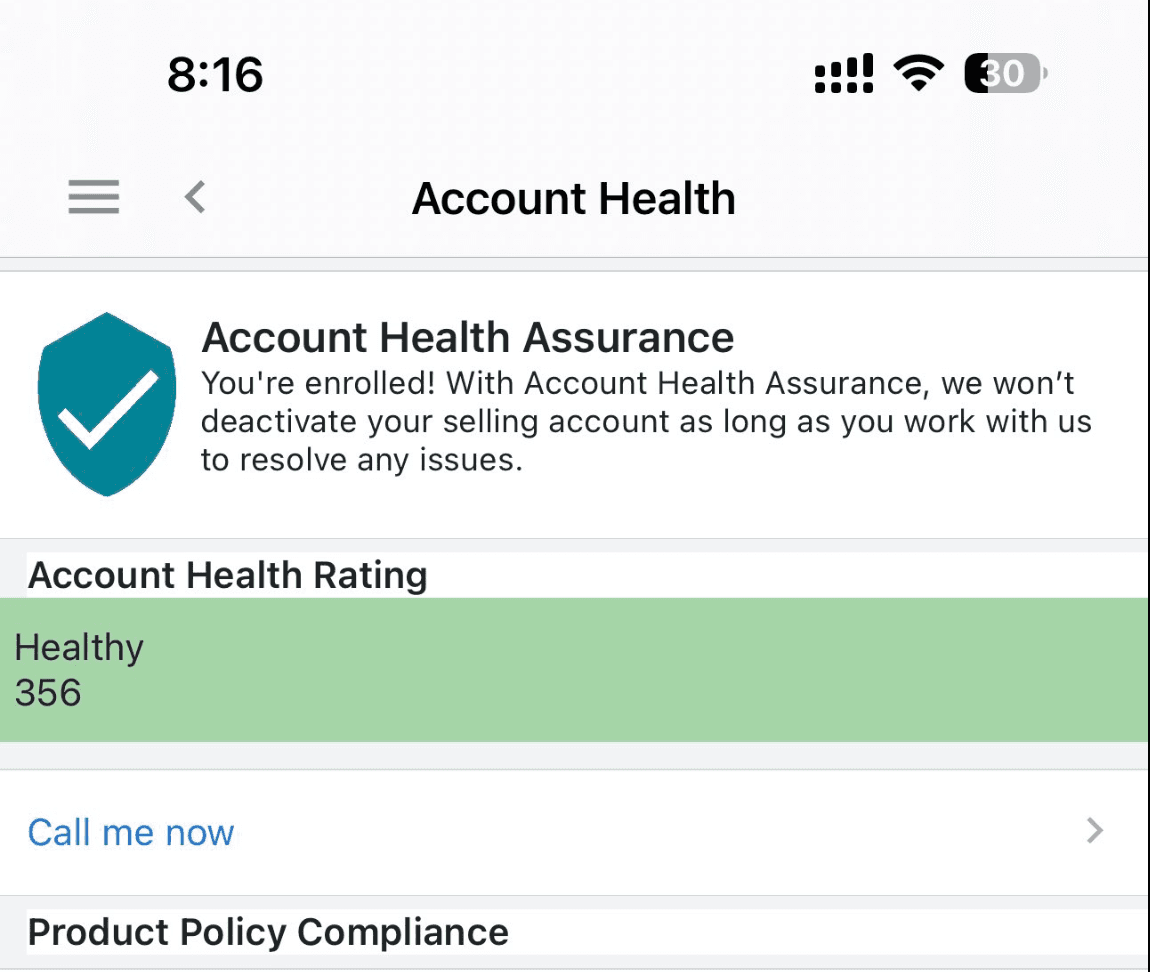Tap the cellular signal bars icon
The width and height of the screenshot is (1150, 972).
tap(844, 74)
